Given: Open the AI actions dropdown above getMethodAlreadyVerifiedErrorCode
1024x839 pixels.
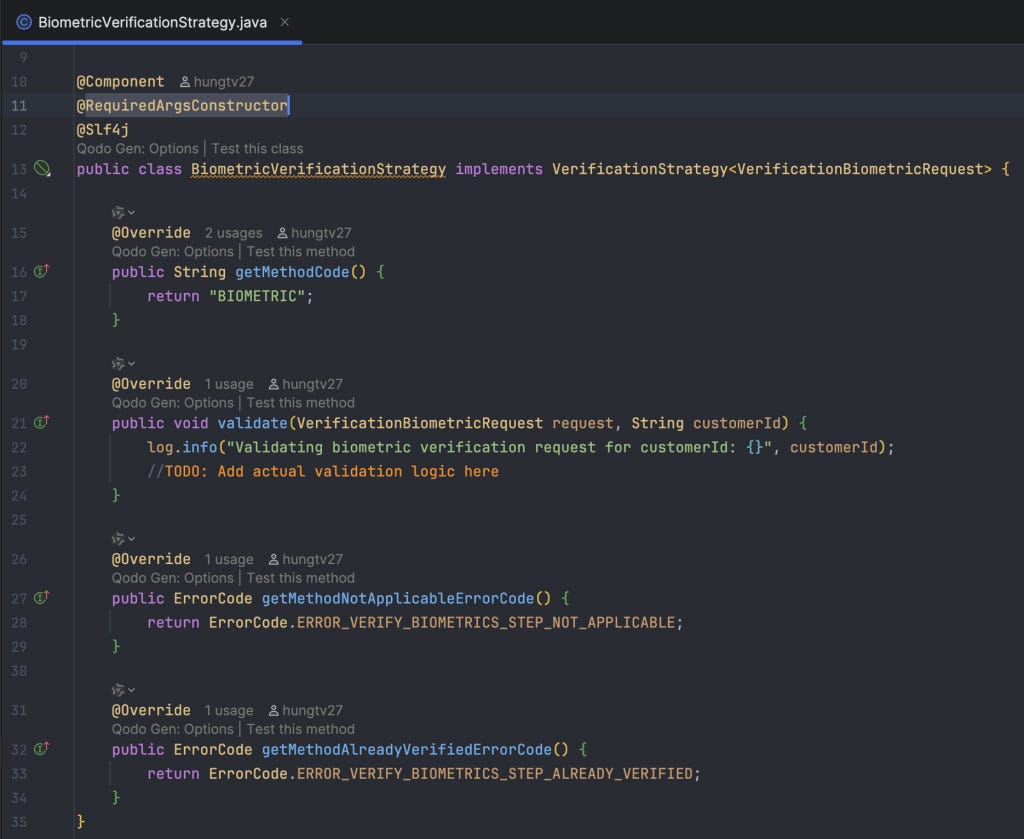Looking at the screenshot, I should 123,689.
